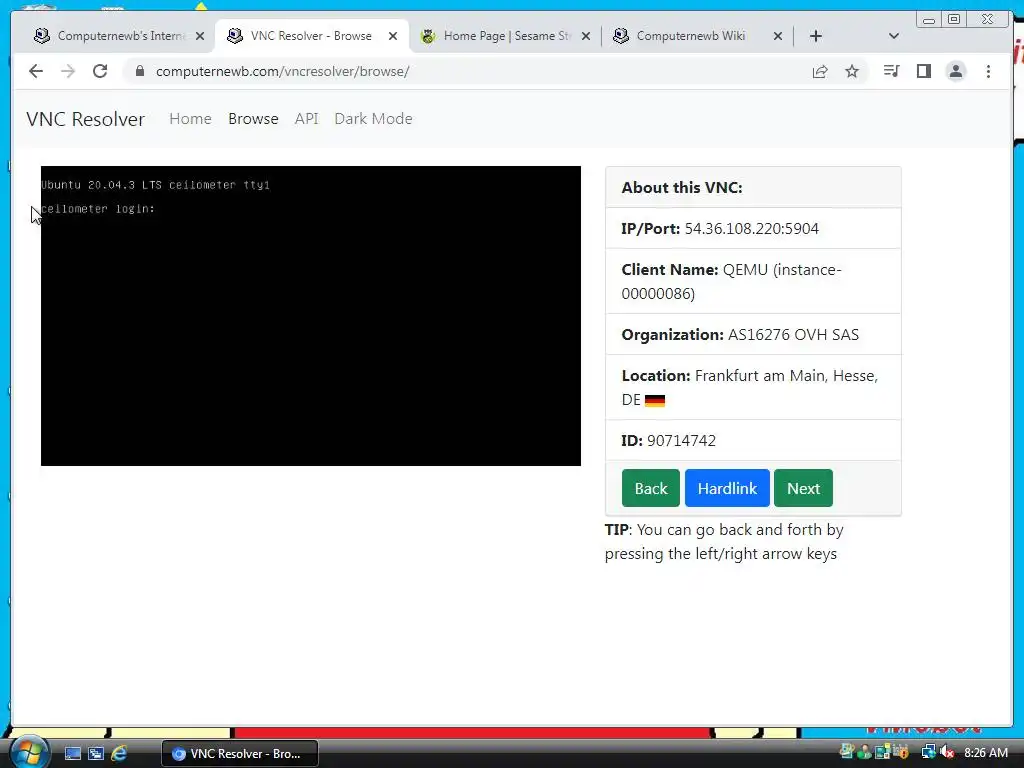Click the ID value 90714742

pos(681,441)
